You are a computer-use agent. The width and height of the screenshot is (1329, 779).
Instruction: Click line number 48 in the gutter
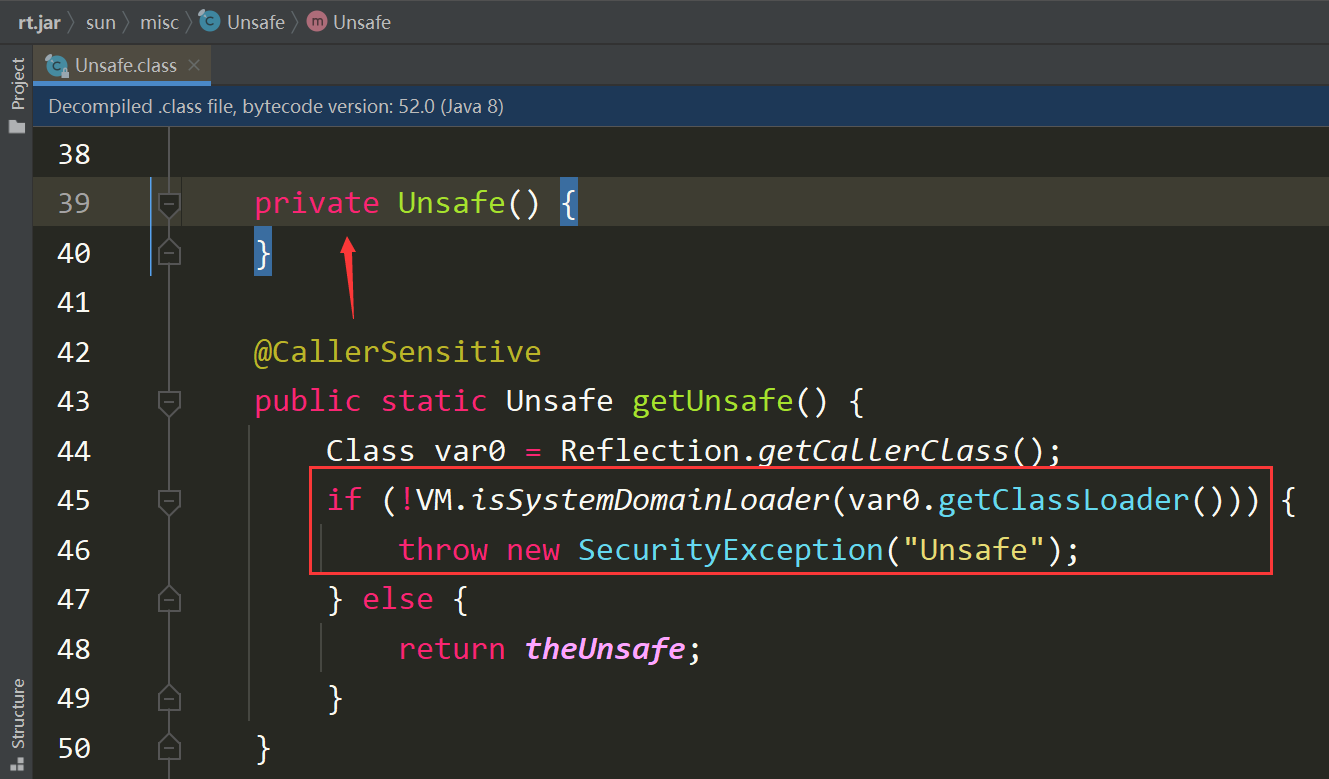[75, 649]
